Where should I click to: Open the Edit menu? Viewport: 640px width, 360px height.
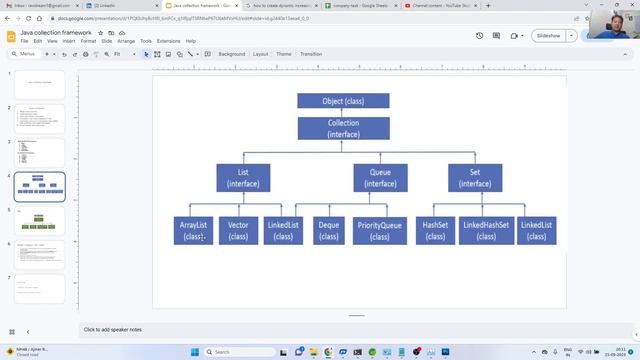pos(38,41)
